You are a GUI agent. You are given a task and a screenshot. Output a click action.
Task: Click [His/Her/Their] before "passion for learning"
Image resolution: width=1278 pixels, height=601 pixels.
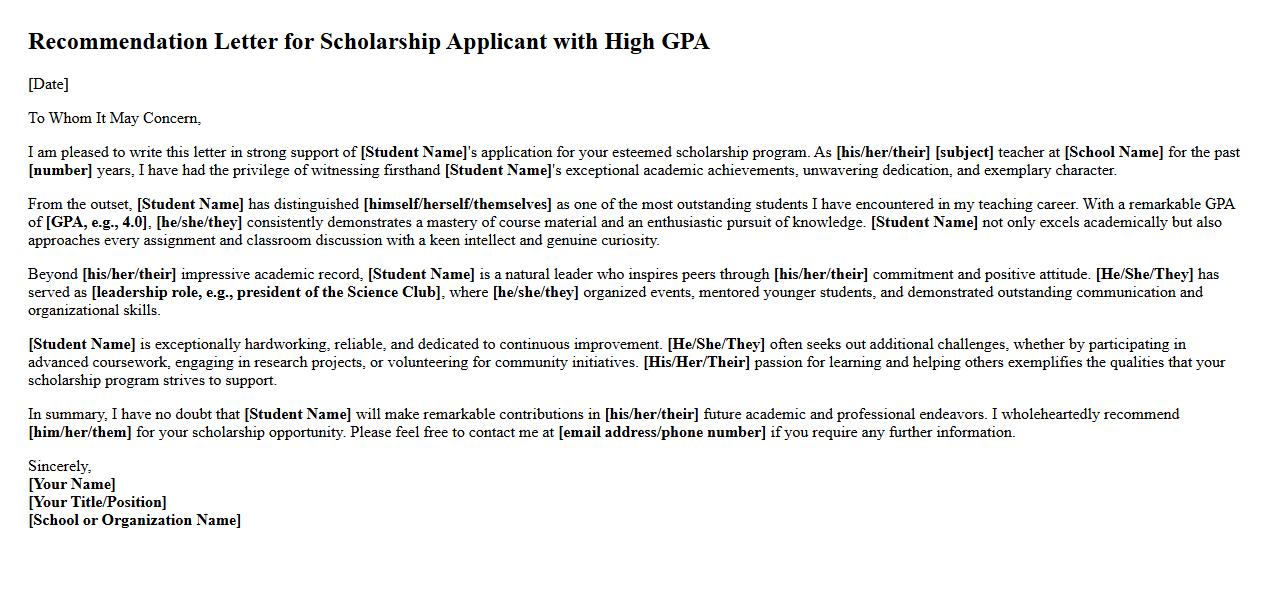pos(696,362)
